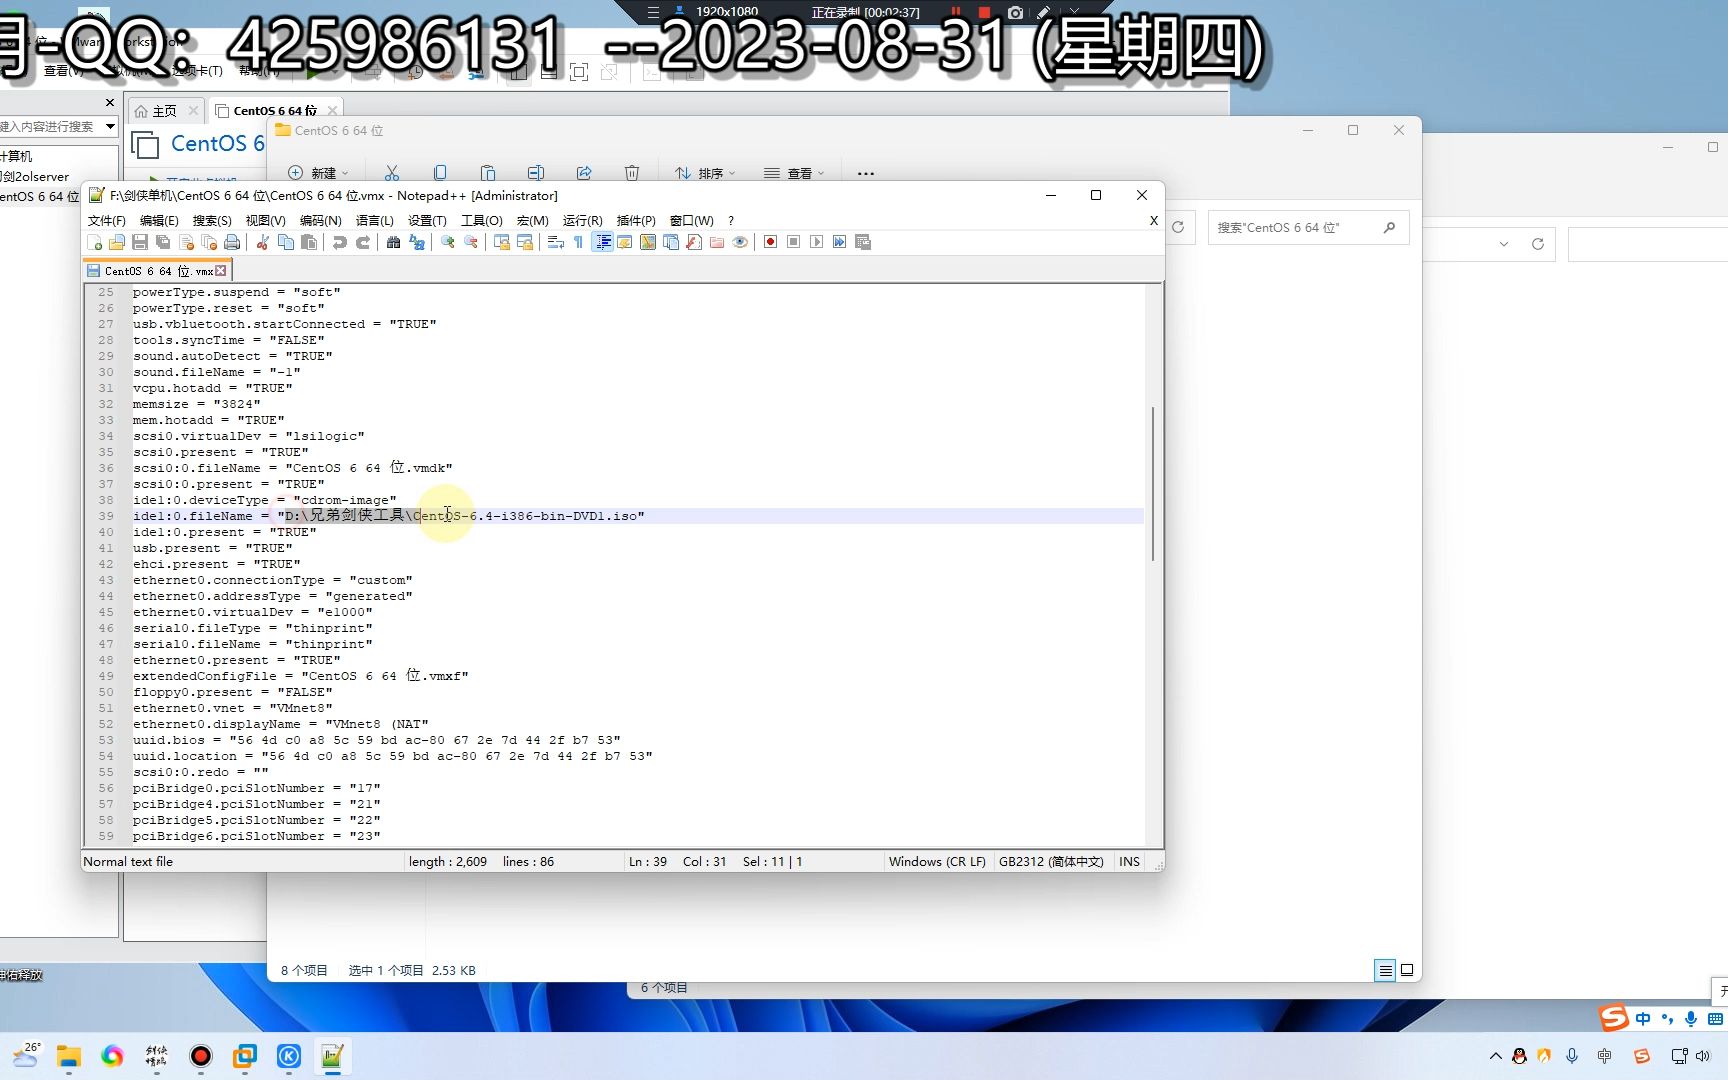Click the vertical scrollbar in Notepad++ editor
The width and height of the screenshot is (1728, 1080).
[x=1154, y=483]
